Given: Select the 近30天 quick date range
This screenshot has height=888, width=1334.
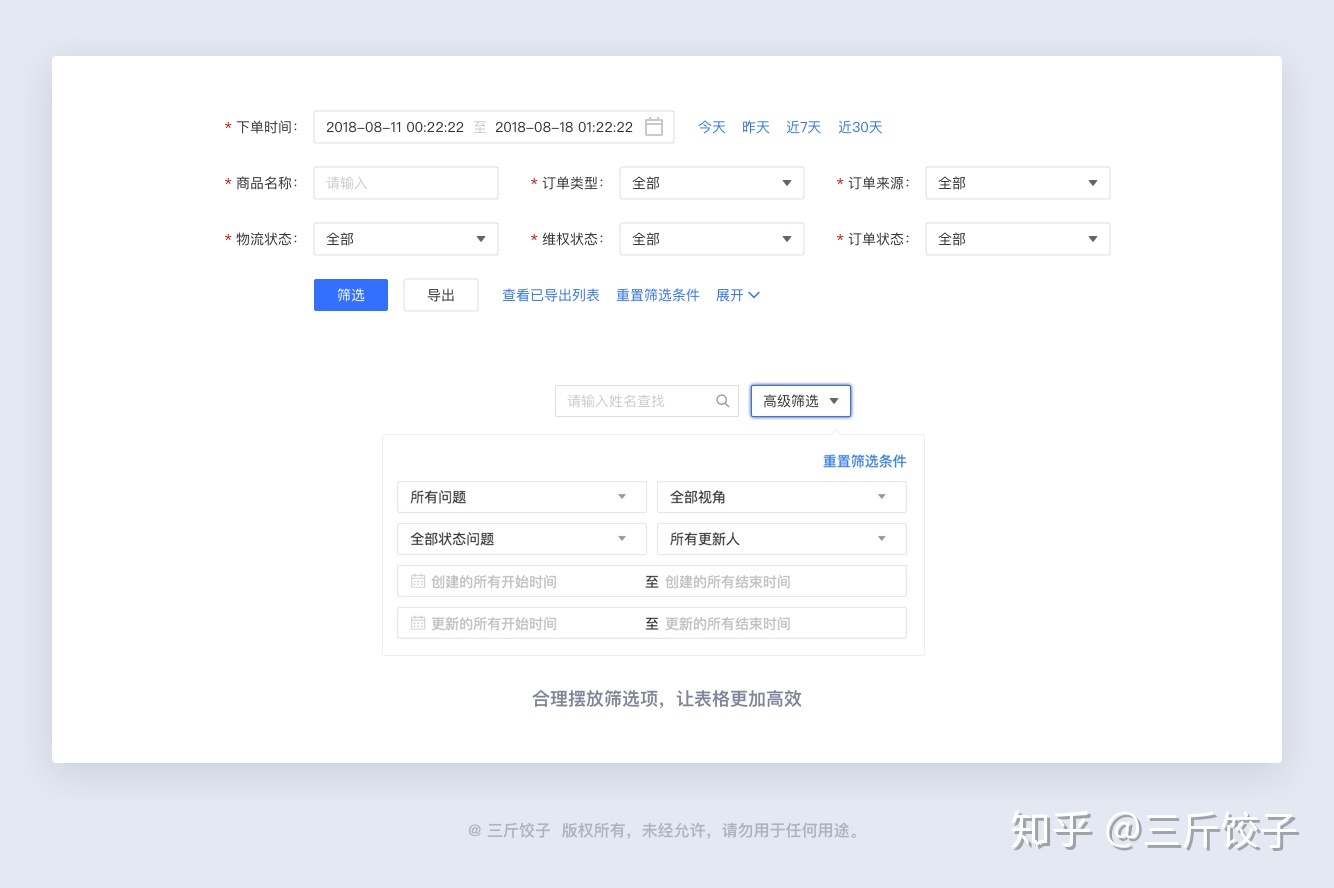Looking at the screenshot, I should pyautogui.click(x=860, y=127).
